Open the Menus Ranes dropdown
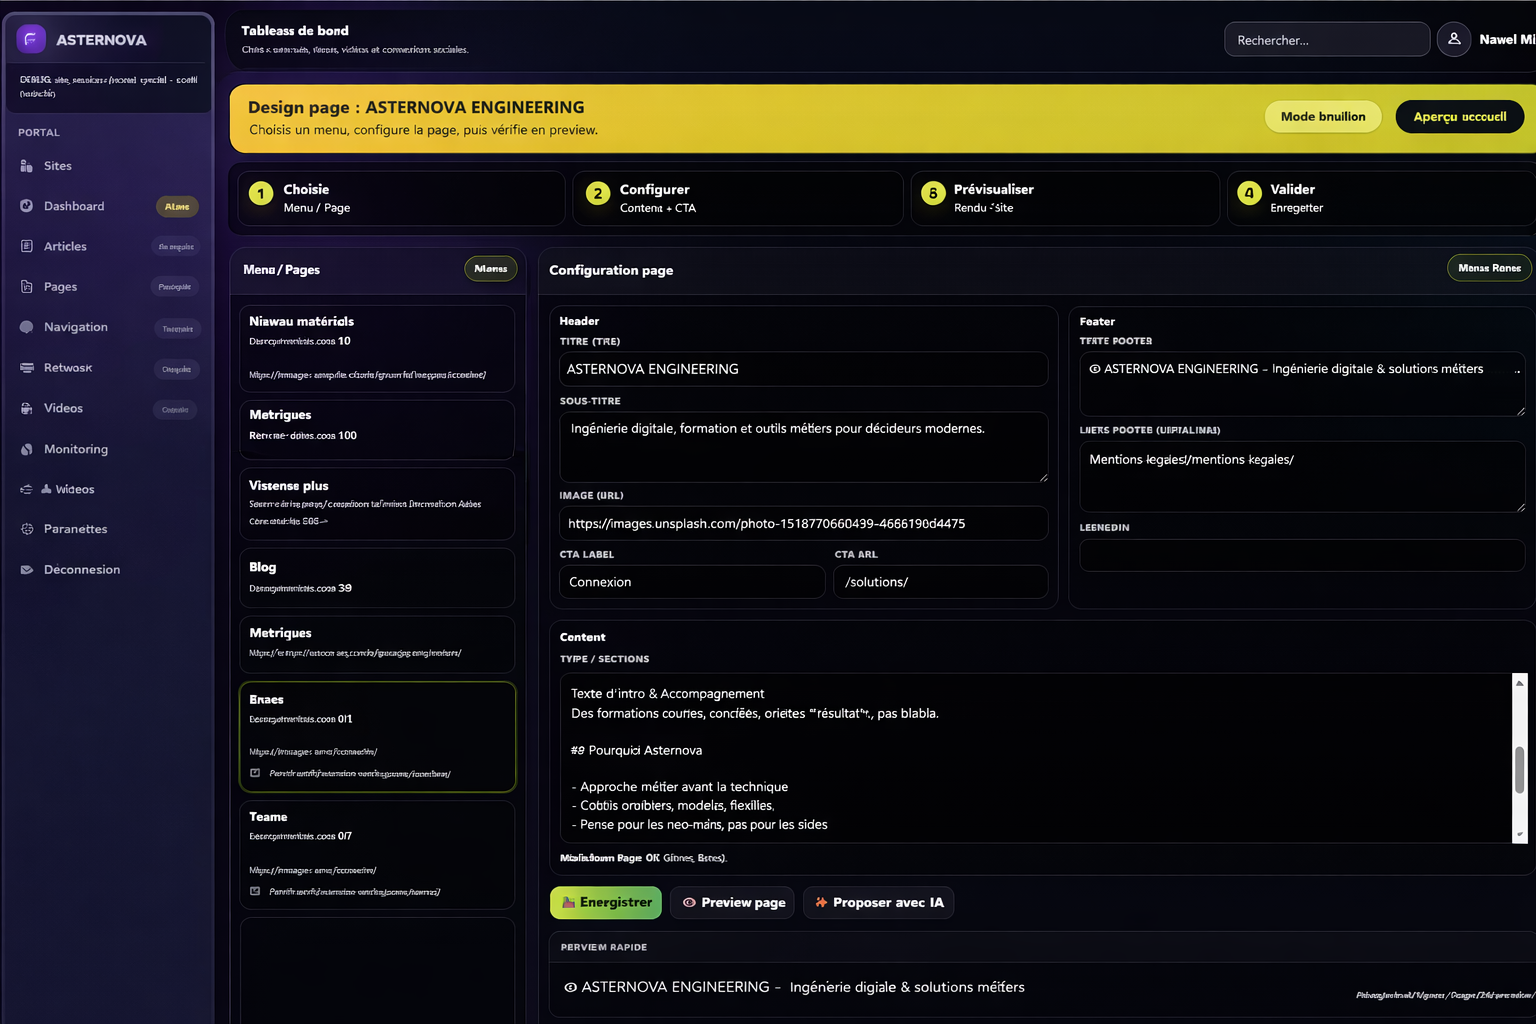Viewport: 1536px width, 1024px height. [x=1489, y=267]
